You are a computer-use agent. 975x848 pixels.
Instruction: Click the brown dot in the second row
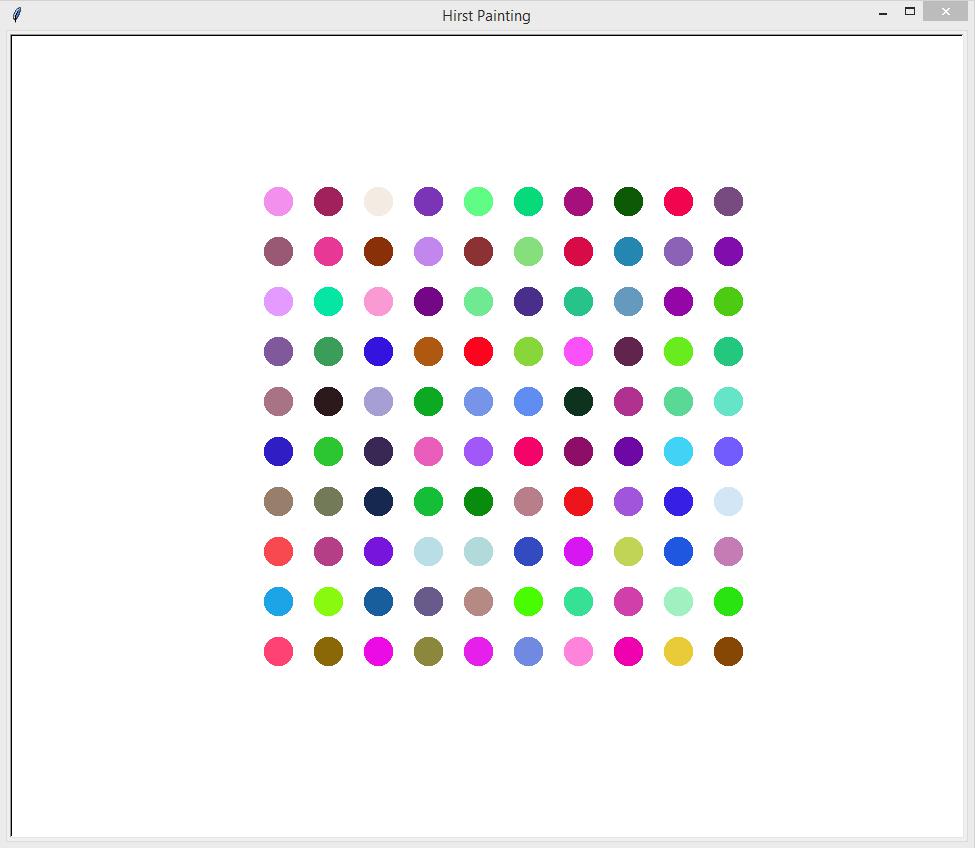pyautogui.click(x=378, y=251)
